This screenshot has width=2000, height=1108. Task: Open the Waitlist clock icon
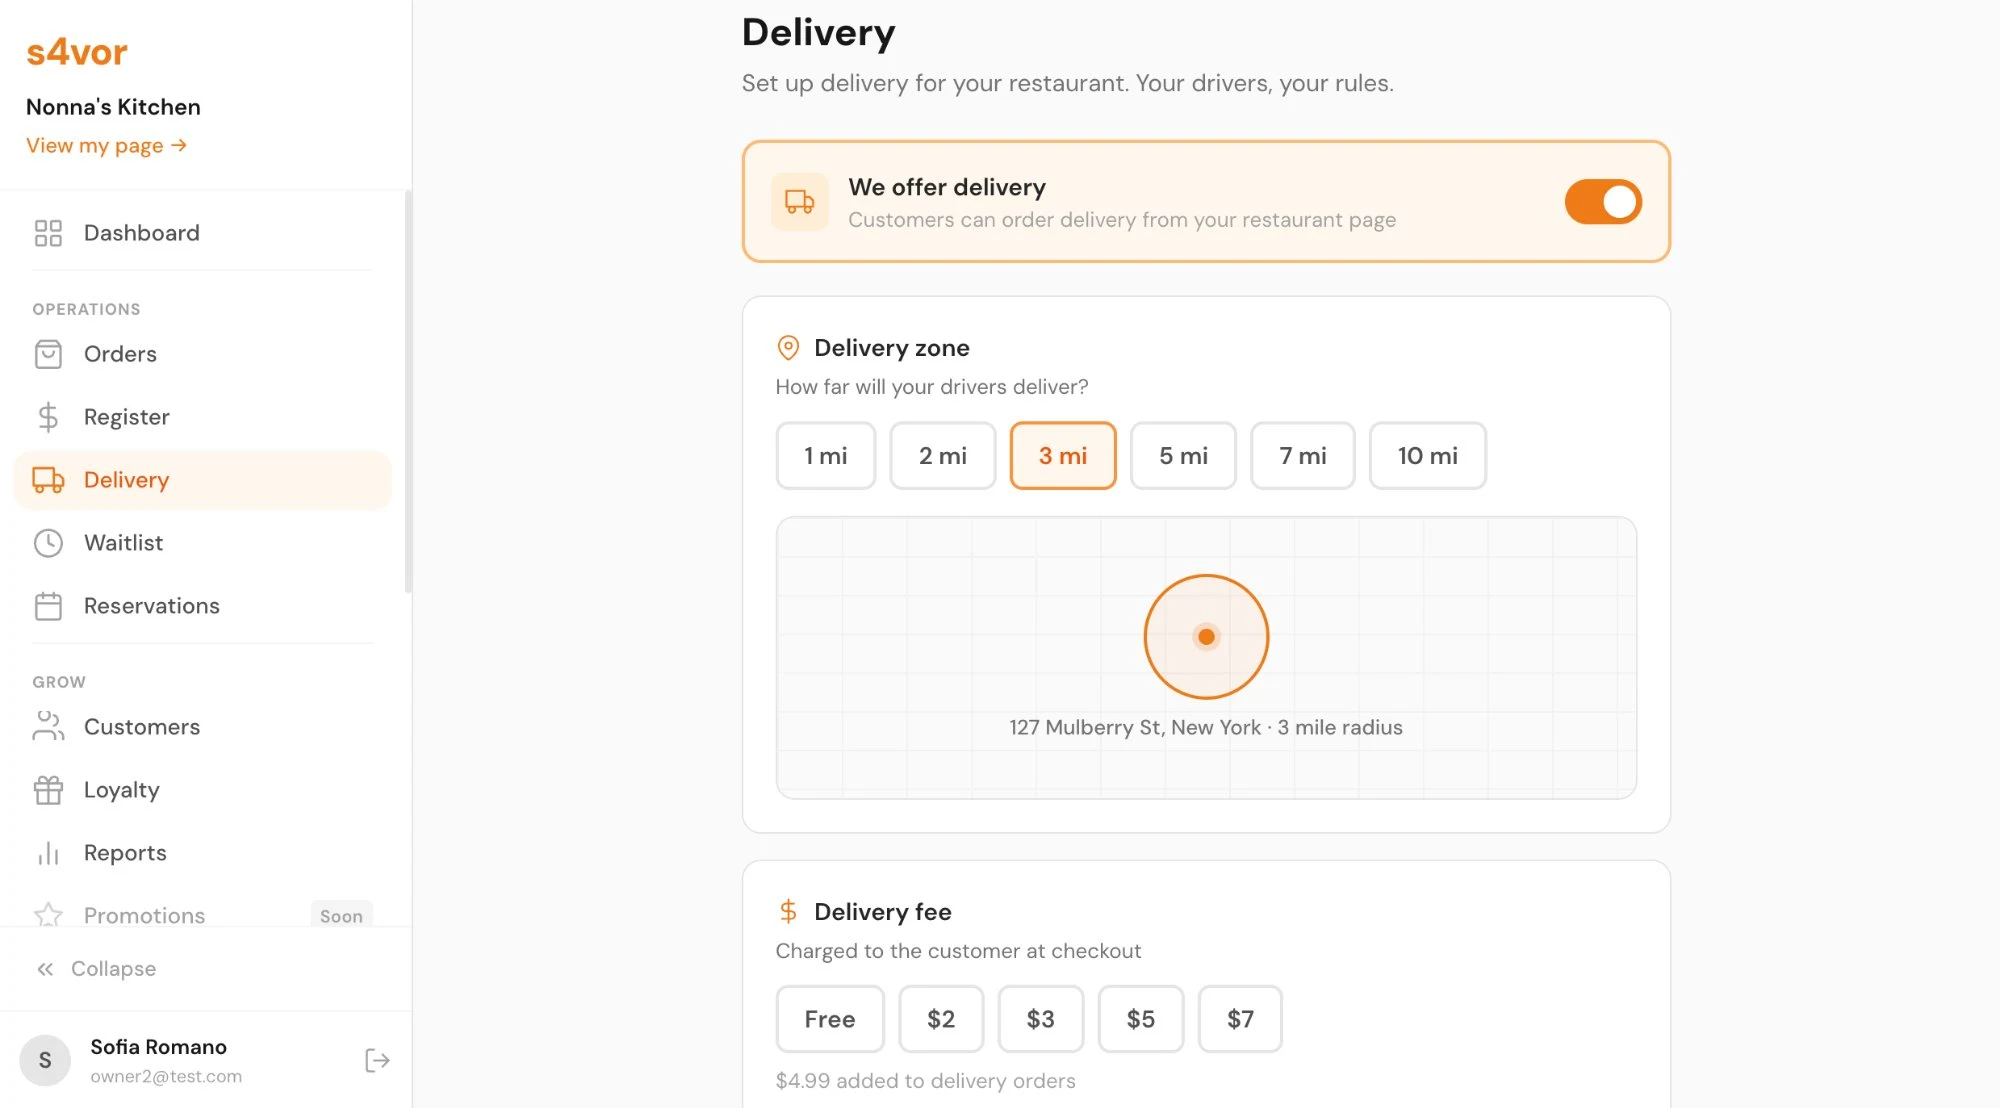coord(47,543)
